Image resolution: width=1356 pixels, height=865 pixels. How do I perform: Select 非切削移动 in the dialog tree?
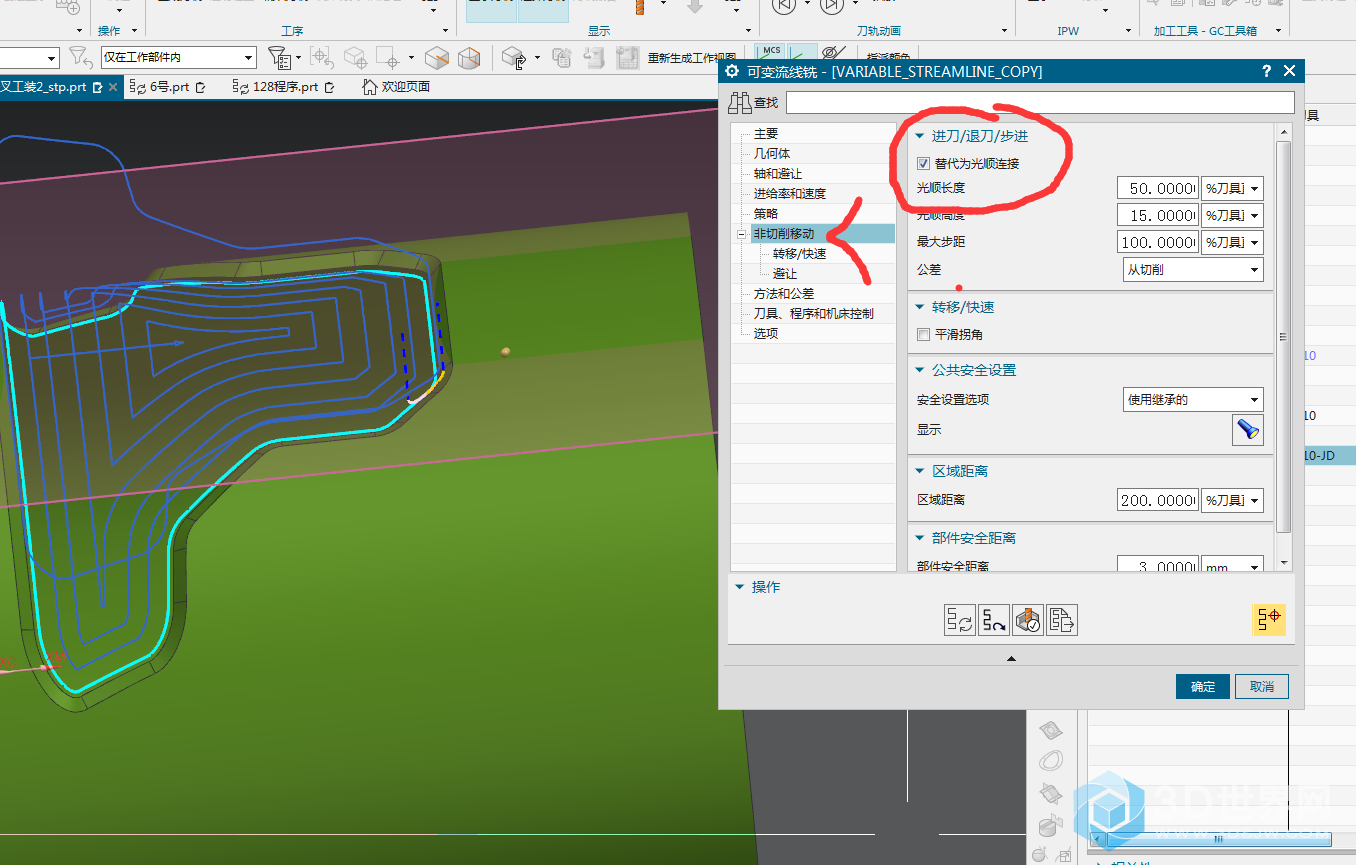(784, 233)
